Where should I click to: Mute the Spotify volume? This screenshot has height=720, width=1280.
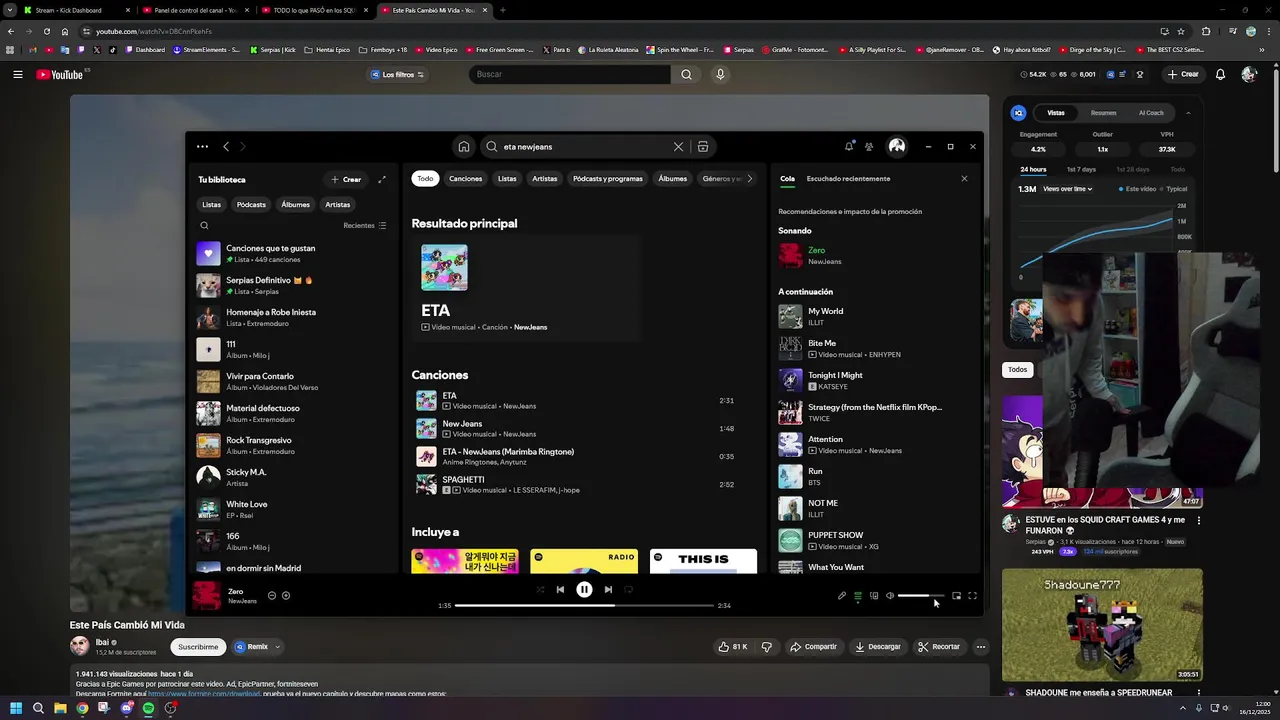(890, 596)
